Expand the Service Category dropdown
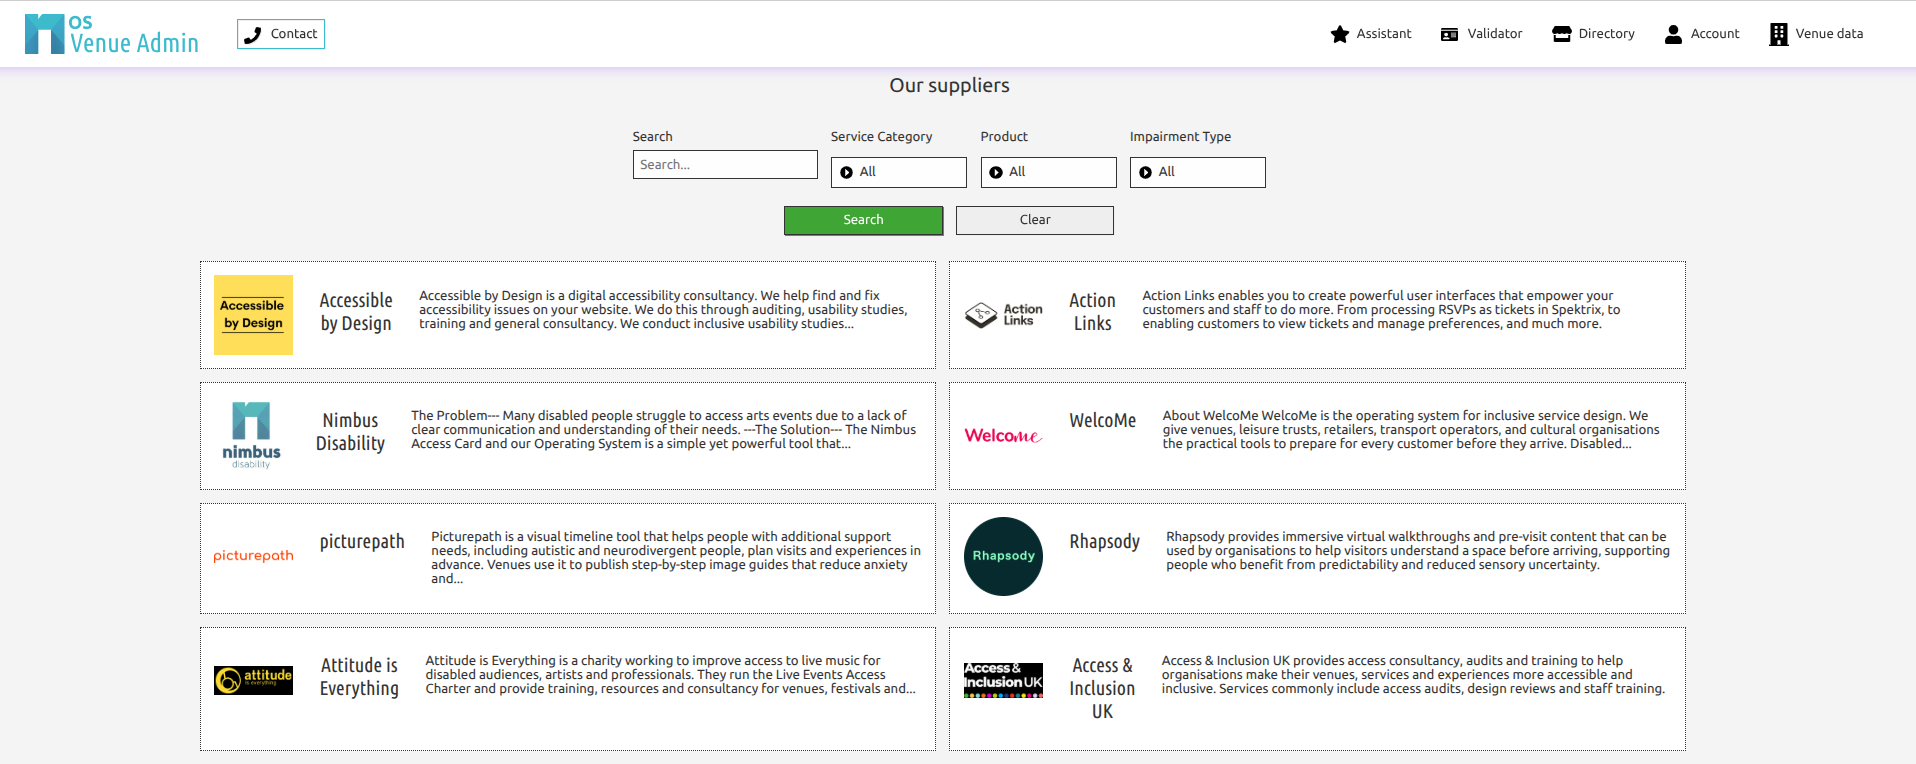The height and width of the screenshot is (764, 1916). (x=898, y=172)
